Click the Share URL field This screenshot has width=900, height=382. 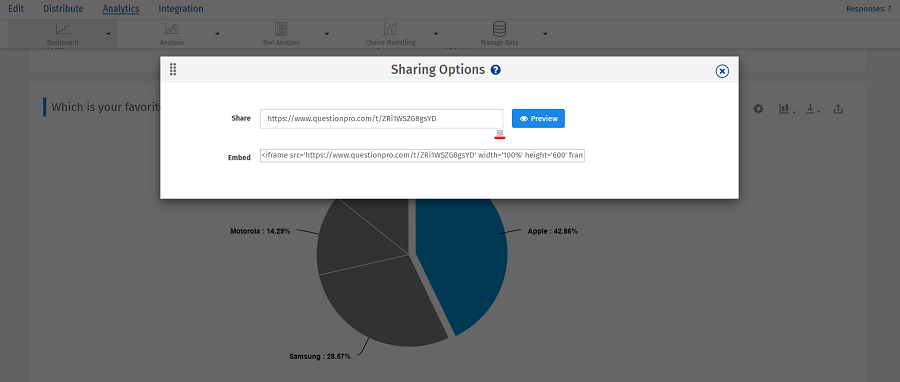381,119
